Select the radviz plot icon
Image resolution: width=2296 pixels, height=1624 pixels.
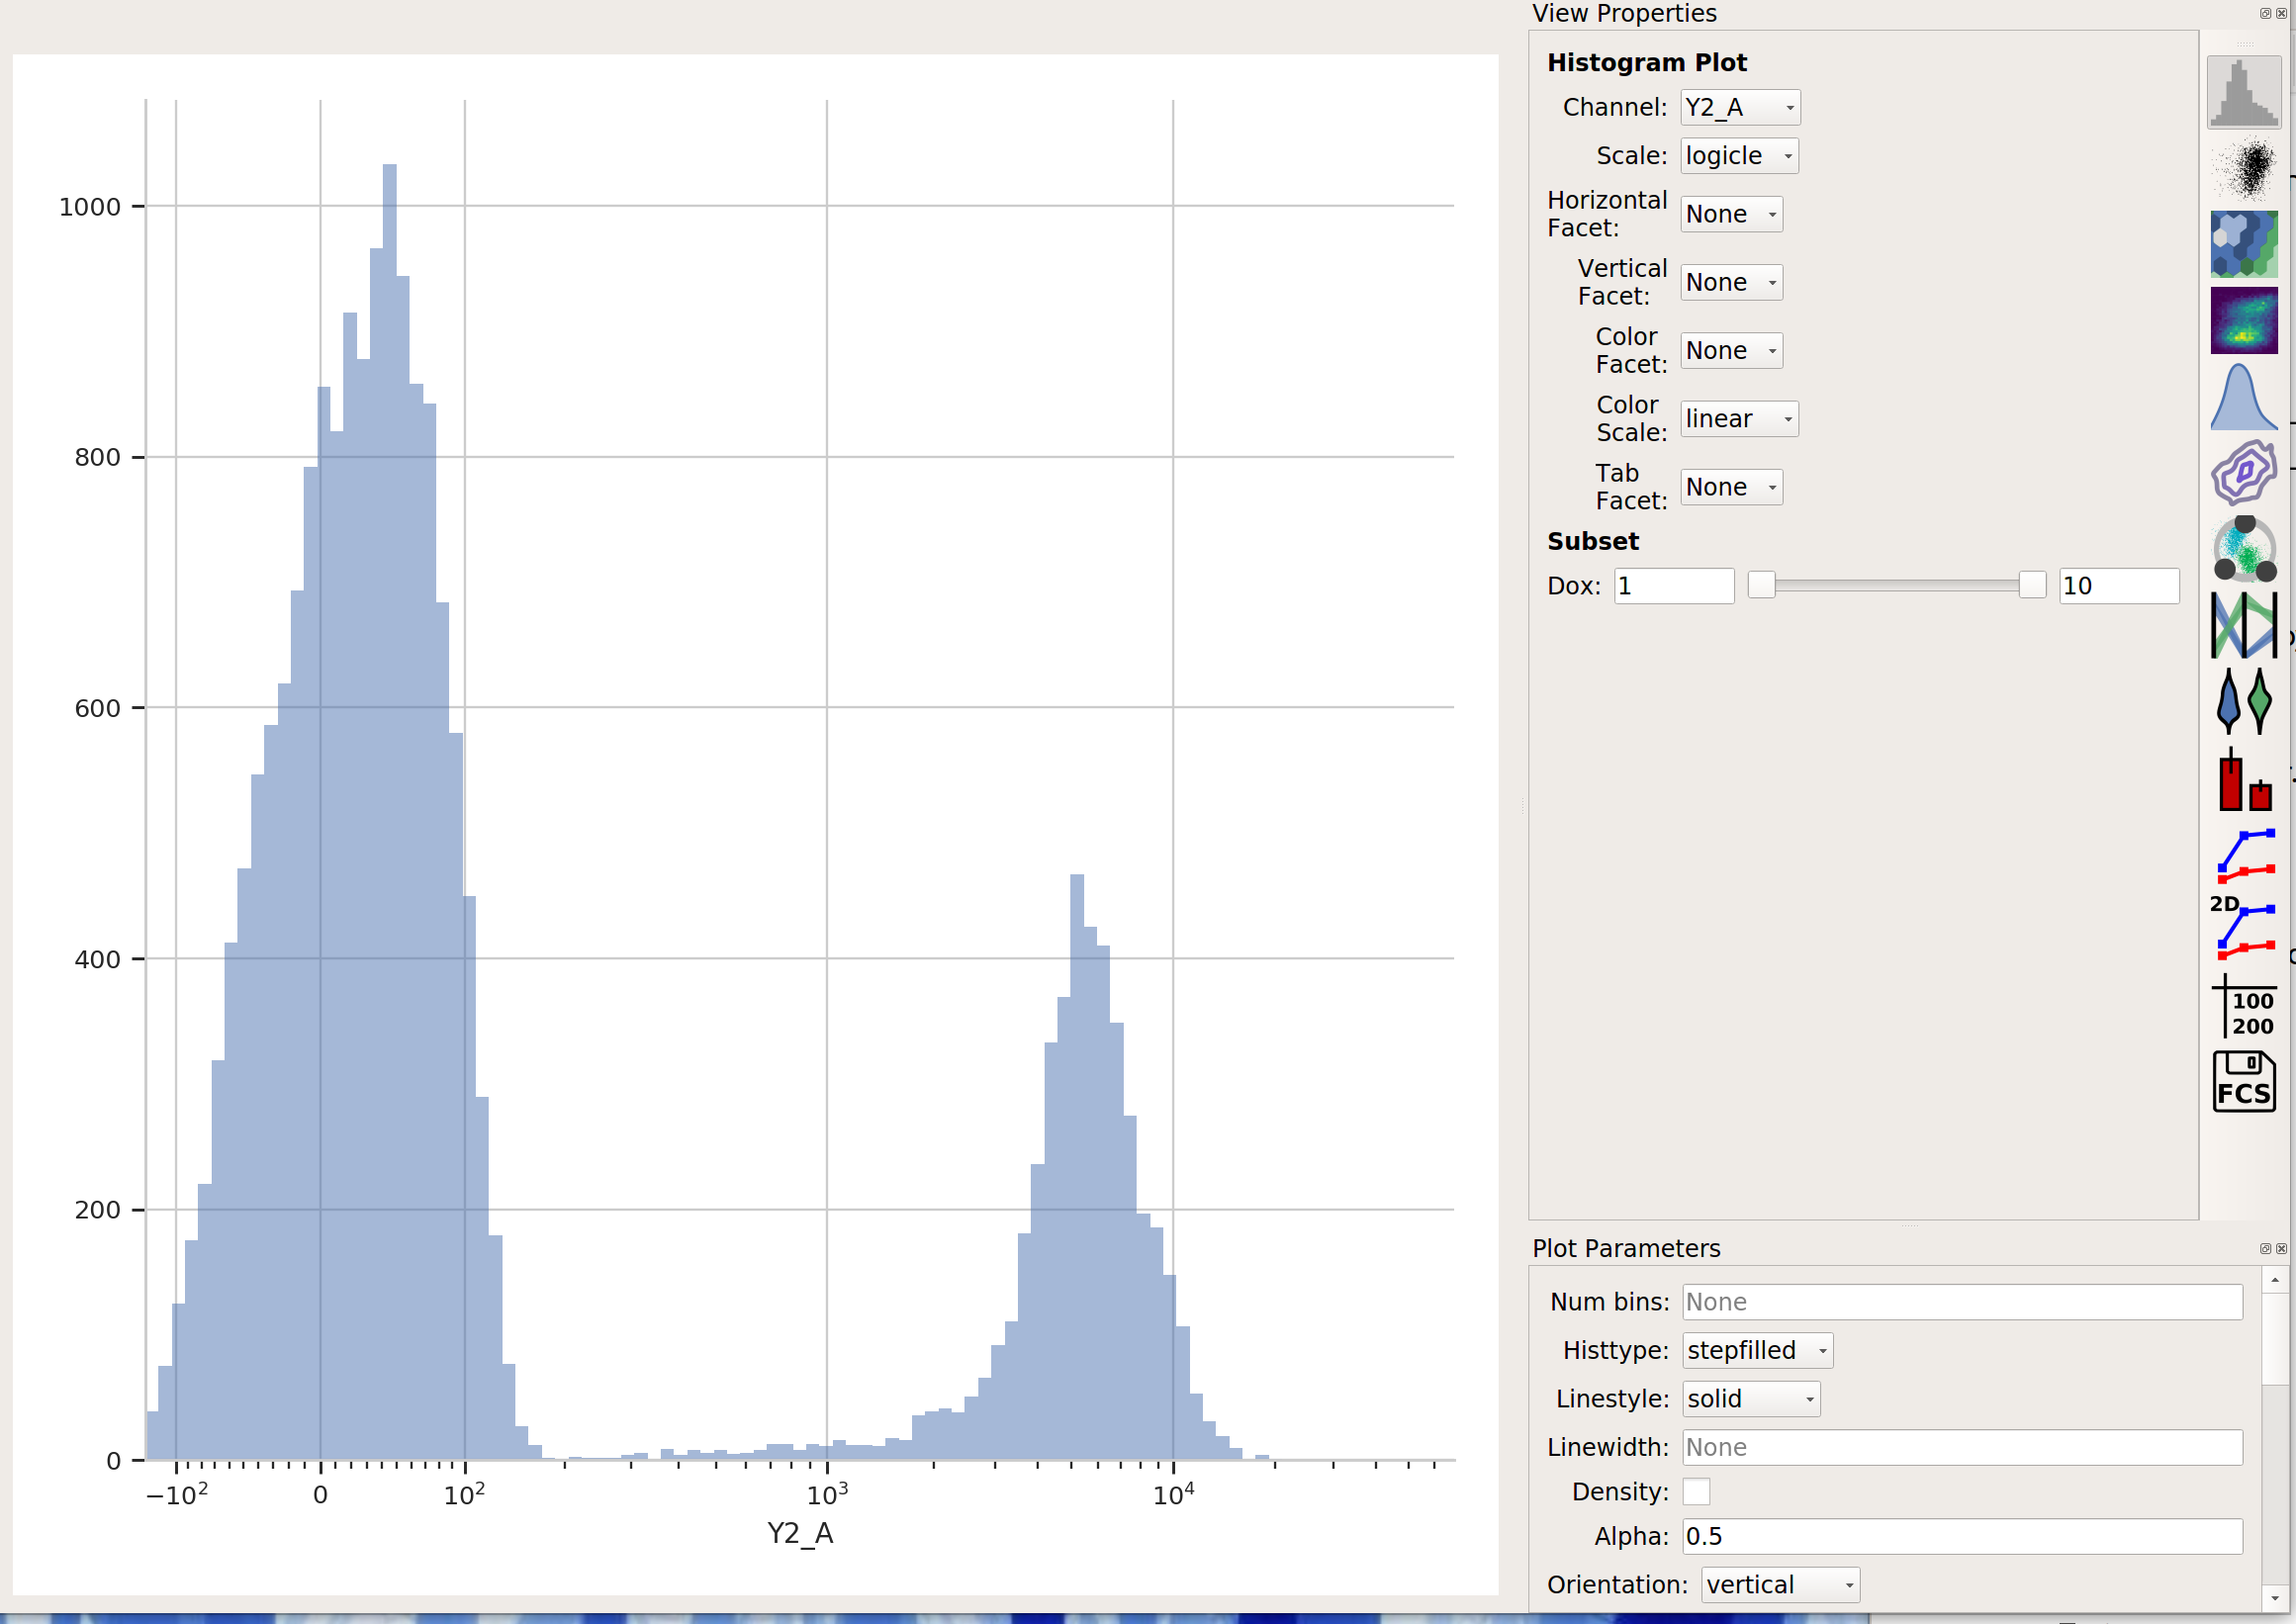[x=2244, y=549]
